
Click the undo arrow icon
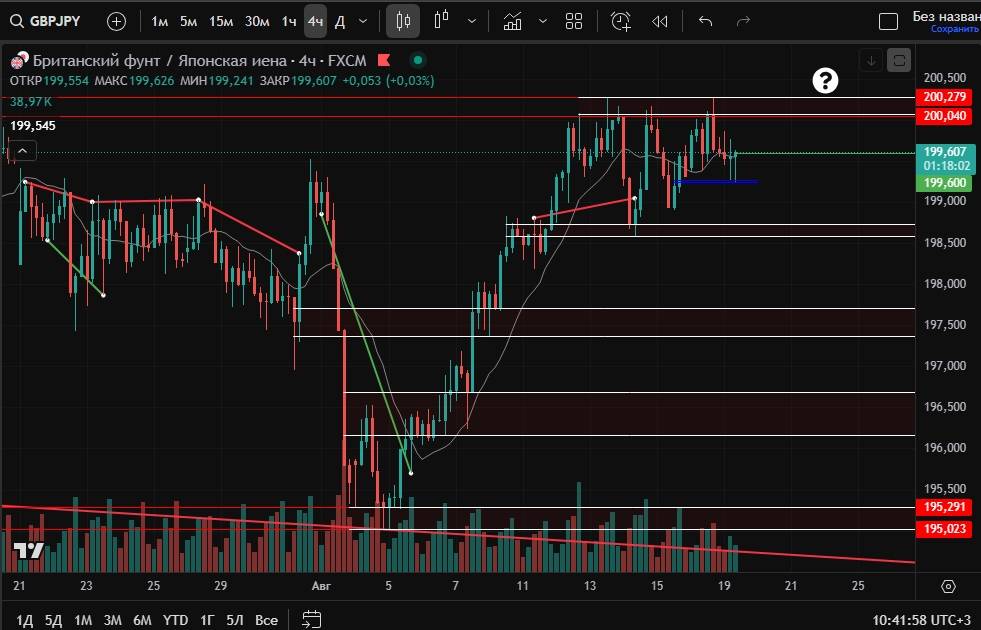[706, 21]
